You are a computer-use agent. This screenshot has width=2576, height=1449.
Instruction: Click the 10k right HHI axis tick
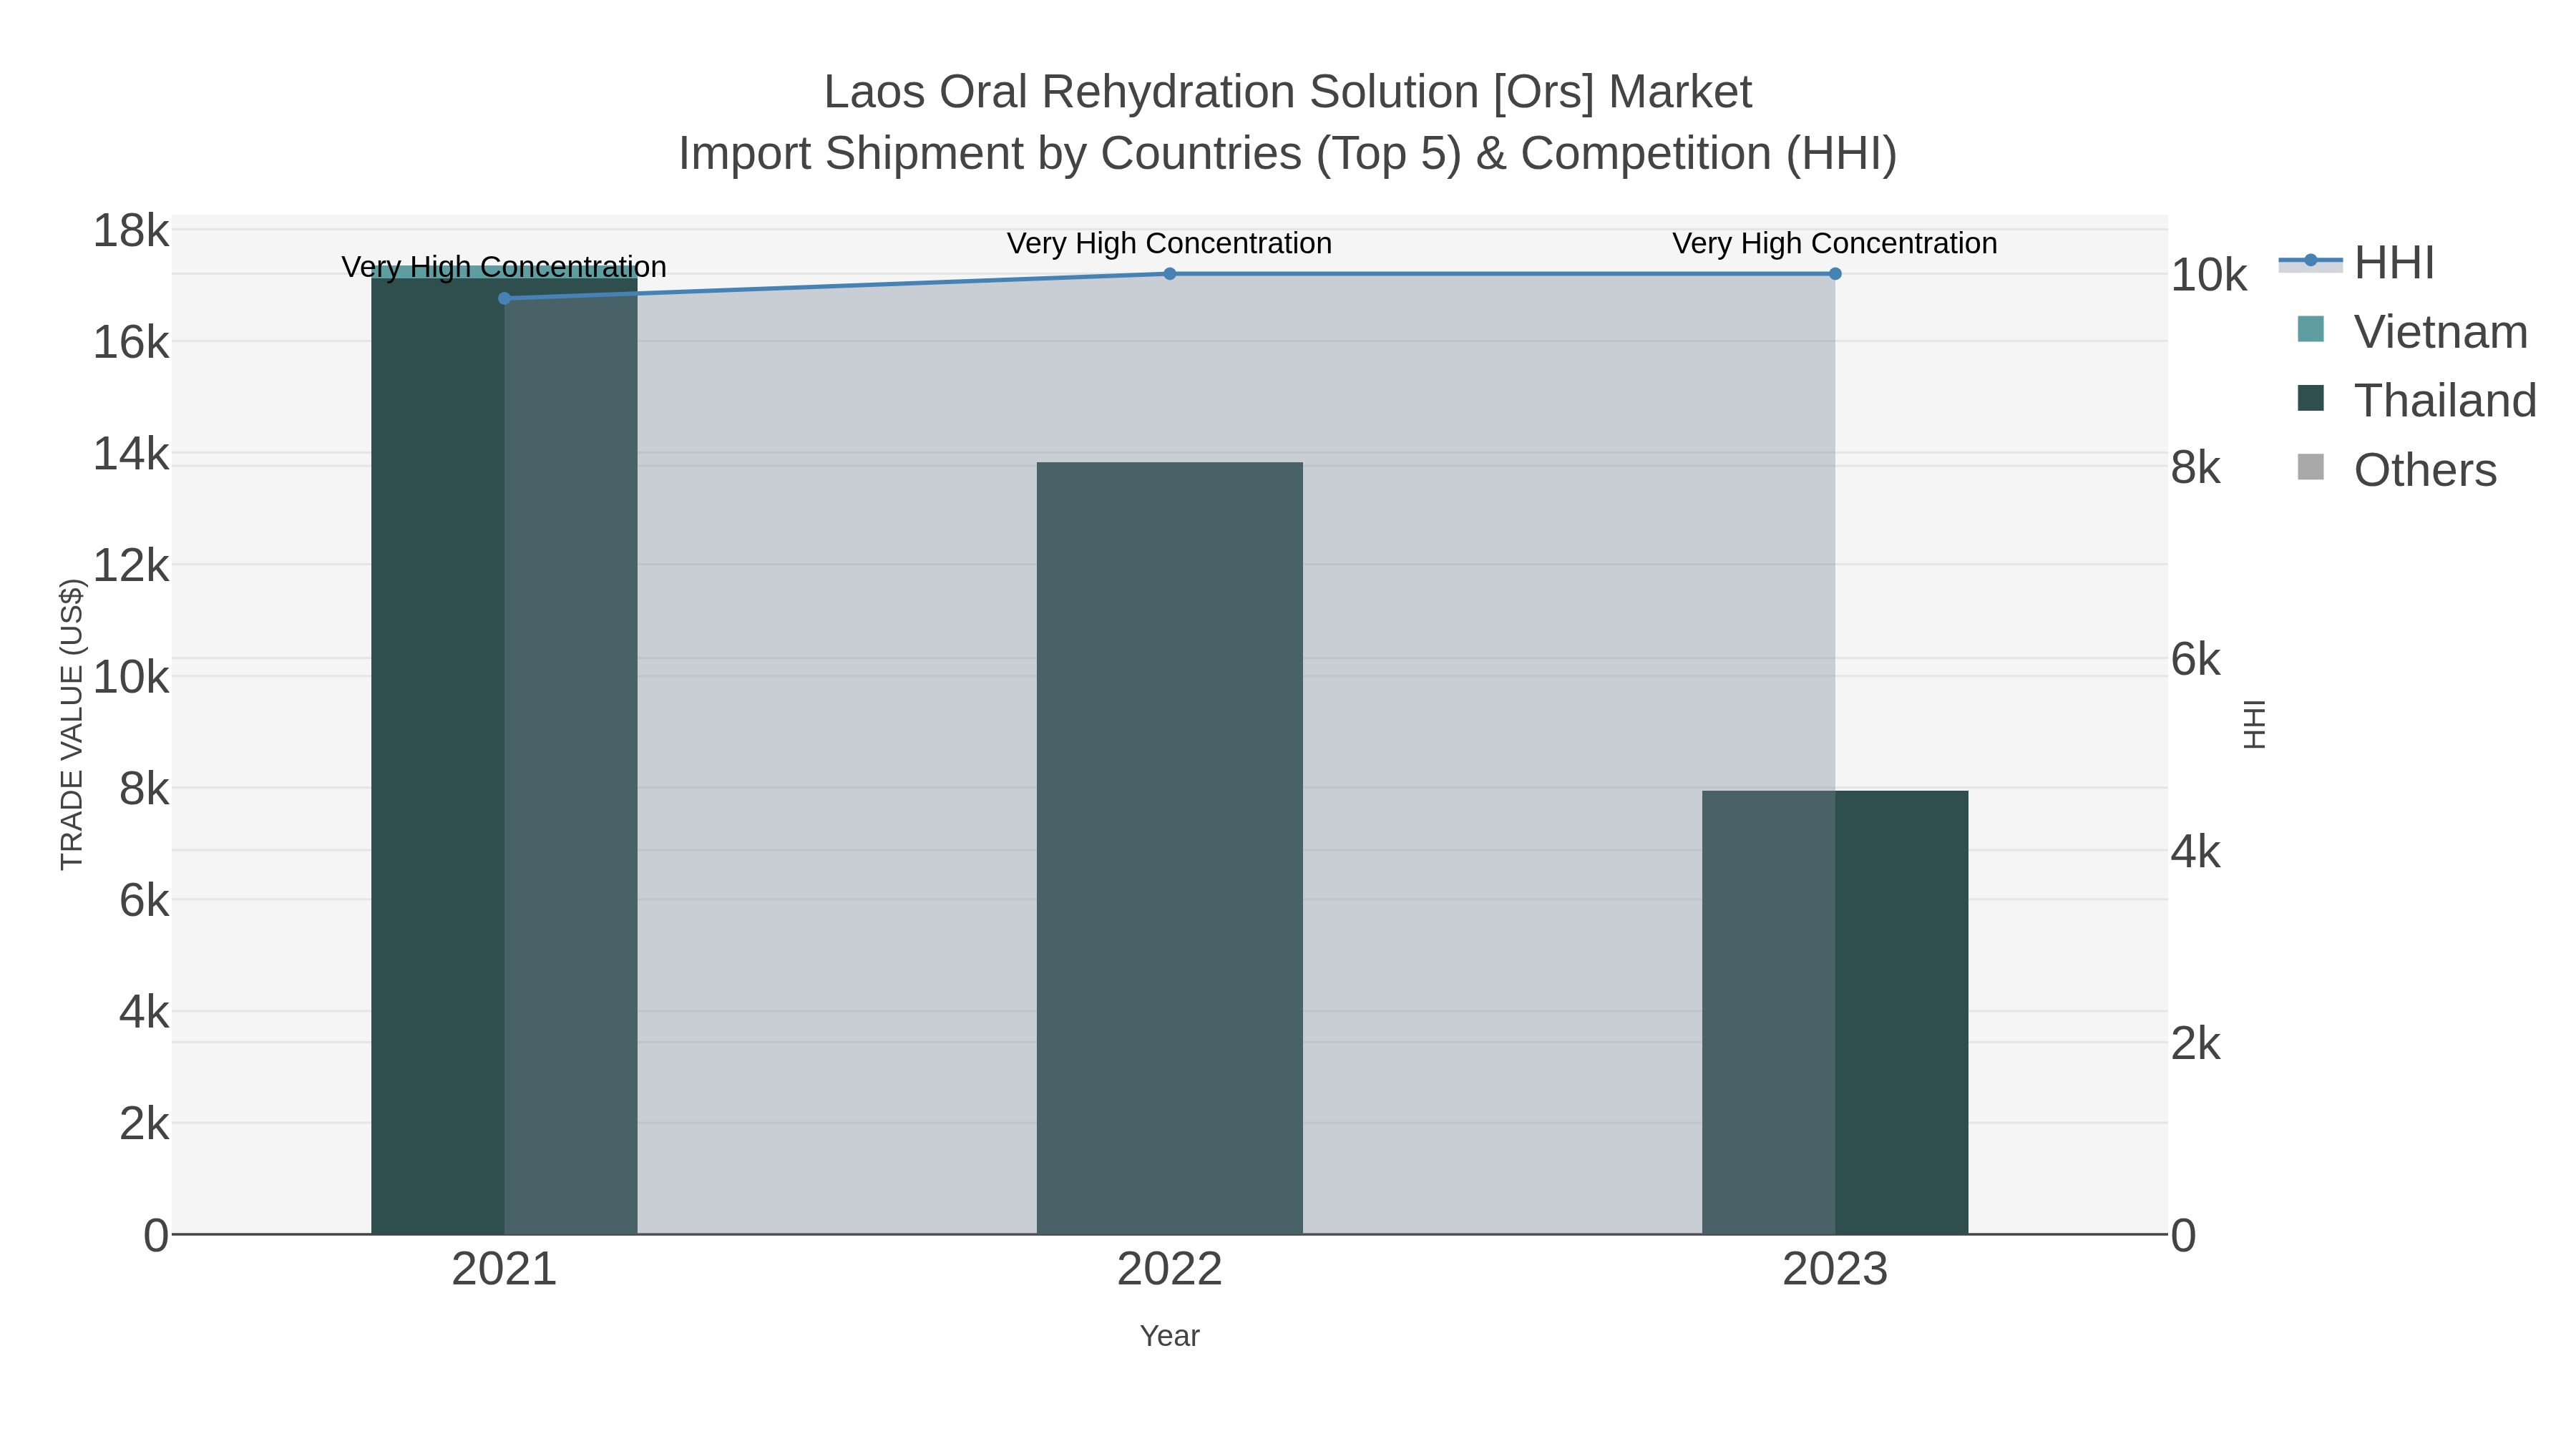[x=2209, y=275]
